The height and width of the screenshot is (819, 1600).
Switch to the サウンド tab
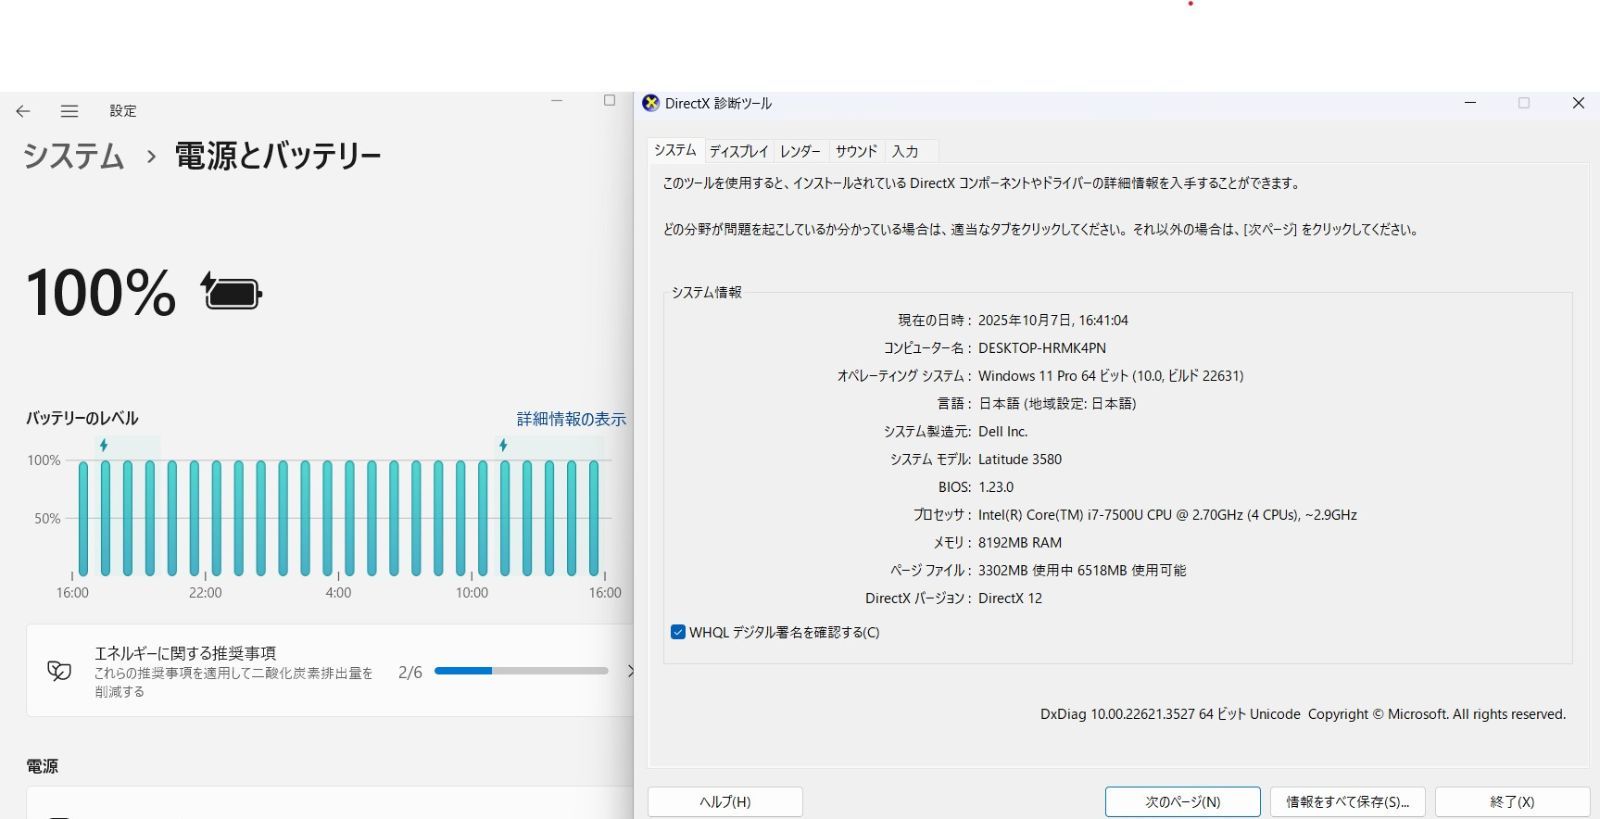point(856,151)
